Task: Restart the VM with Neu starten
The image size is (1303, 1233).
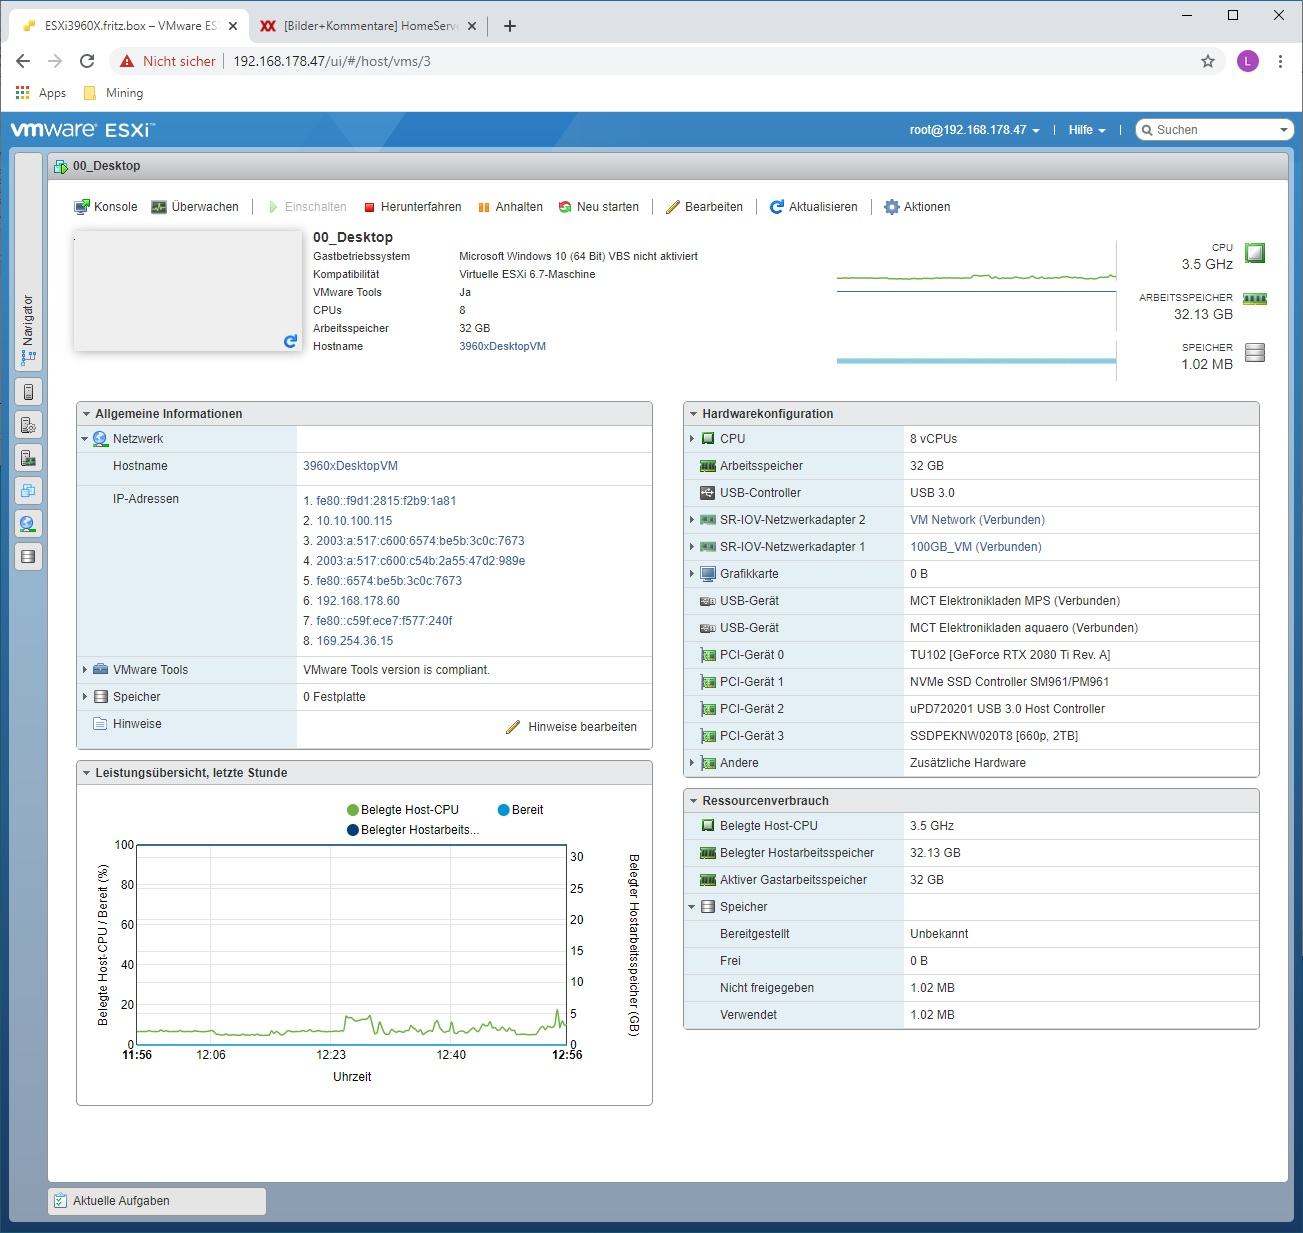Action: (x=599, y=207)
